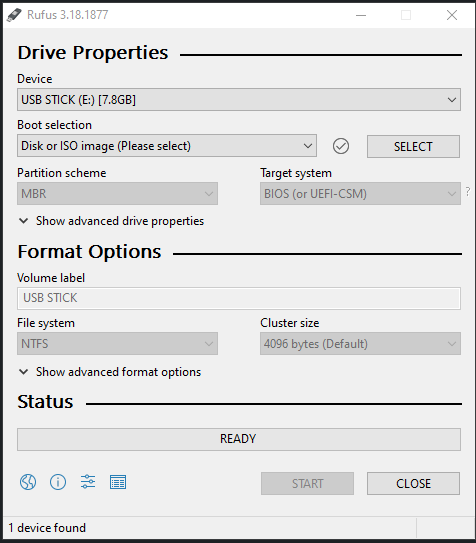The width and height of the screenshot is (476, 543).
Task: Click the SELECT button
Action: click(413, 146)
